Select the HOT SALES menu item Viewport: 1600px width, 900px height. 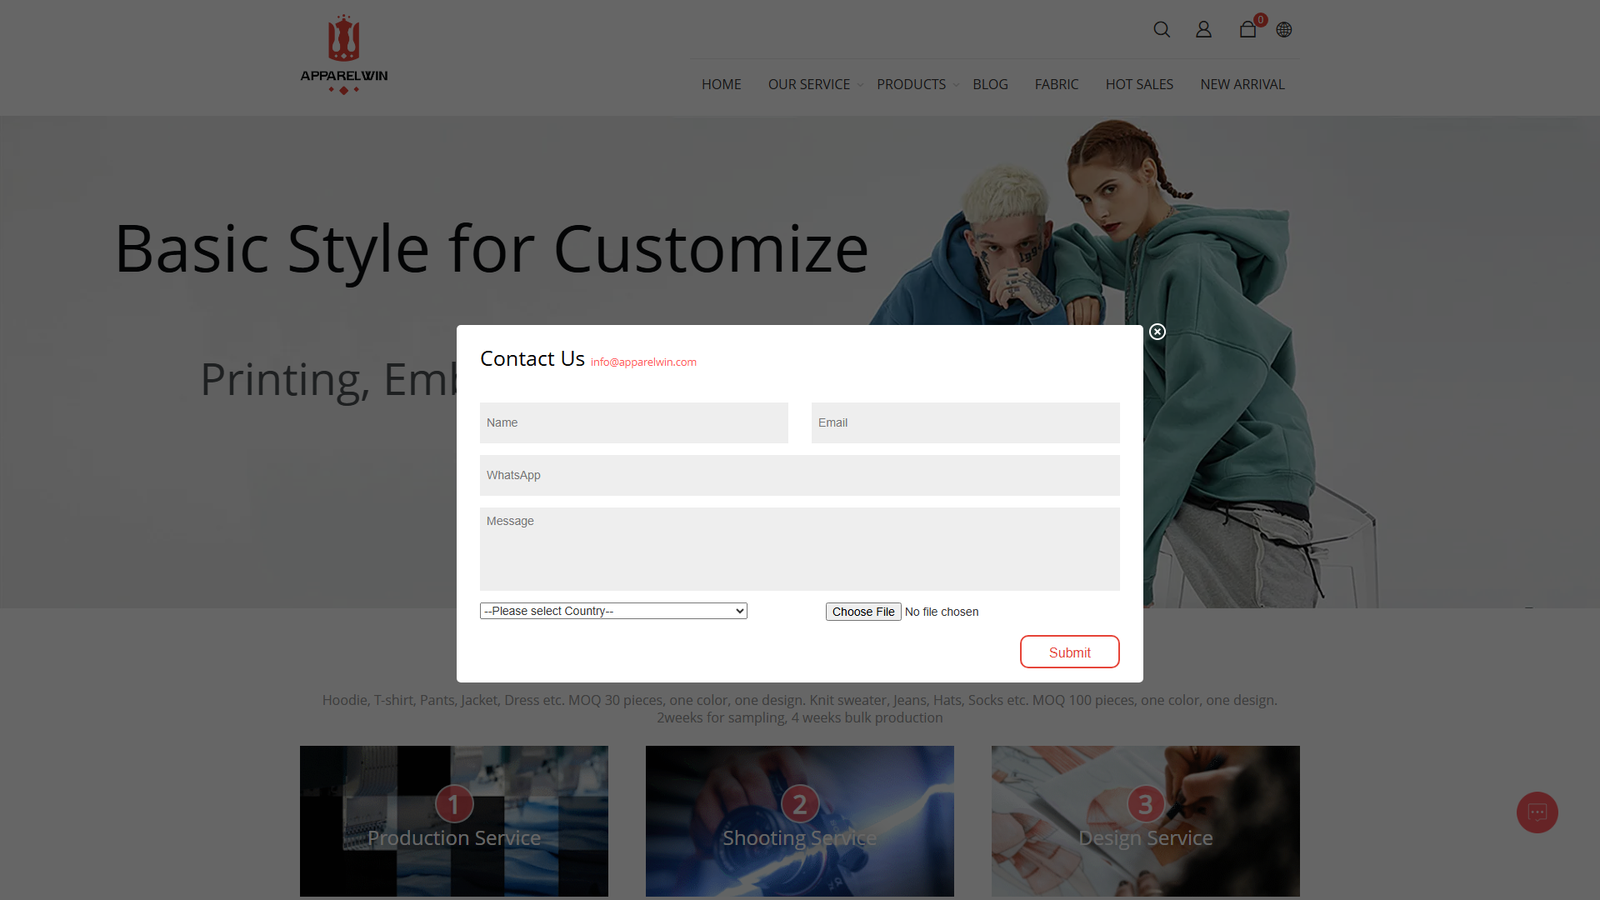tap(1139, 84)
